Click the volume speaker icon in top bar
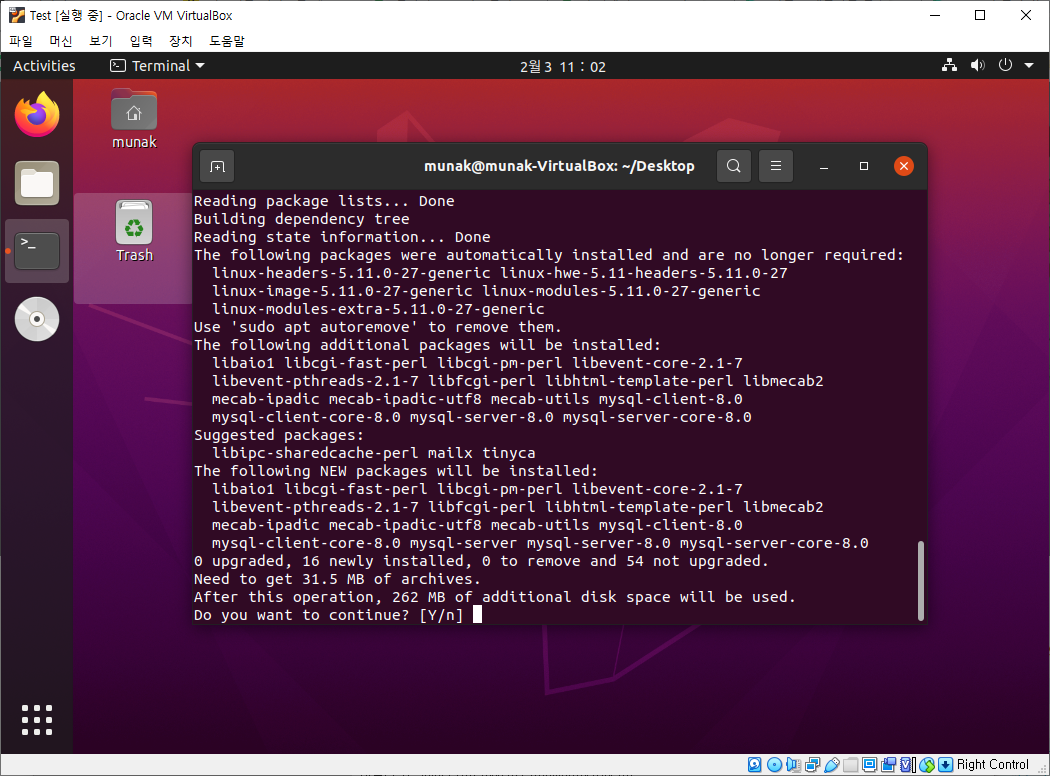Viewport: 1050px width, 776px height. pyautogui.click(x=978, y=66)
